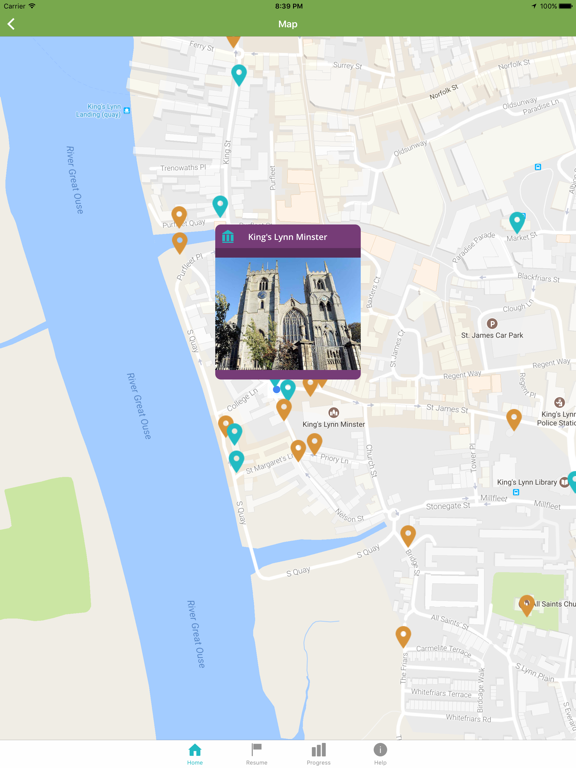
Task: Tap orange pin at All Saints Church
Action: coord(527,605)
